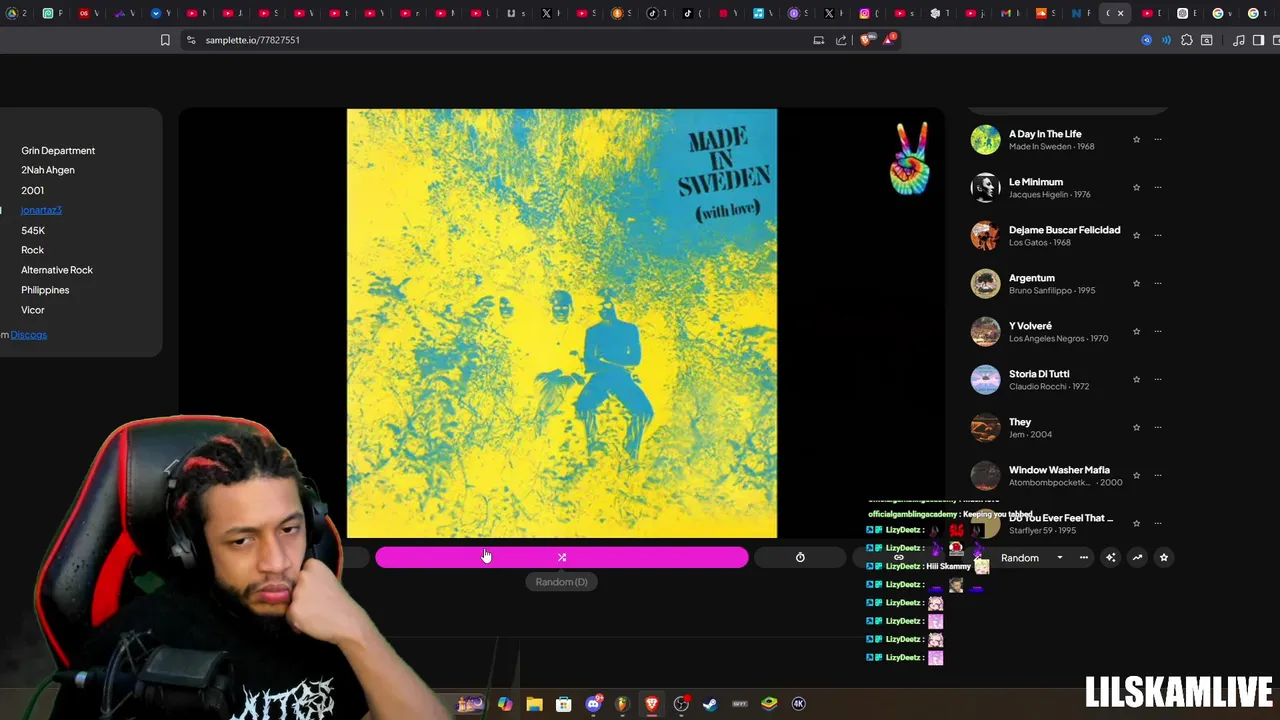Click the Philippines country text

click(45, 290)
